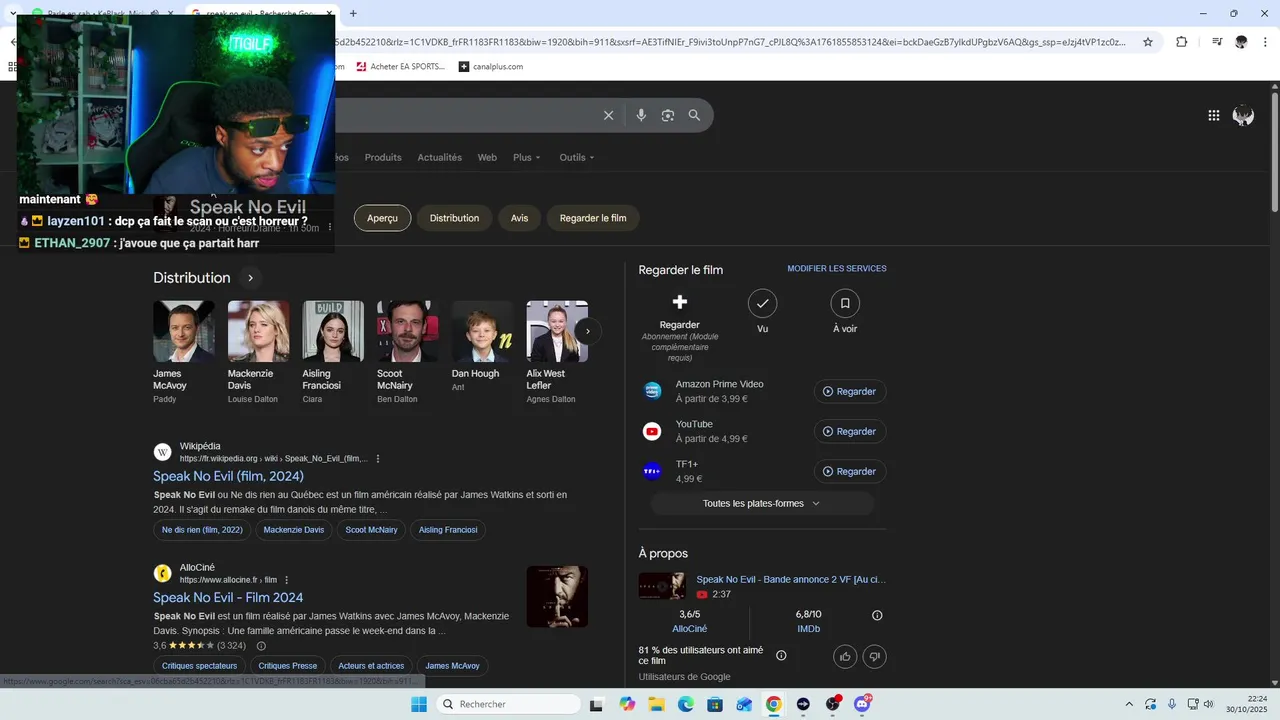Click the magnifier search submit icon
1280x720 pixels.
point(694,115)
